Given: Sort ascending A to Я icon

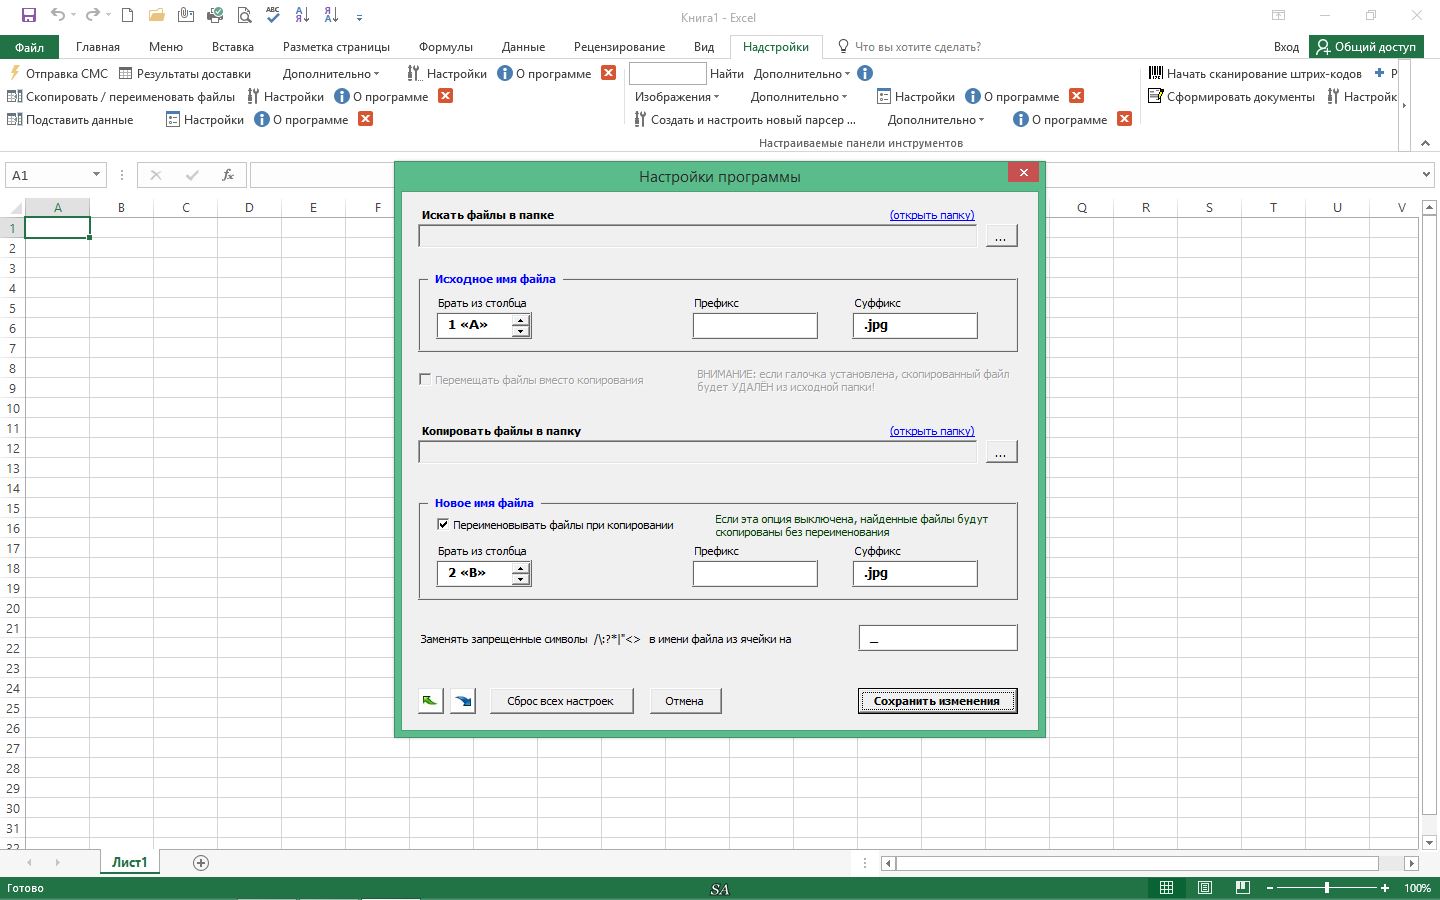Looking at the screenshot, I should tap(302, 15).
